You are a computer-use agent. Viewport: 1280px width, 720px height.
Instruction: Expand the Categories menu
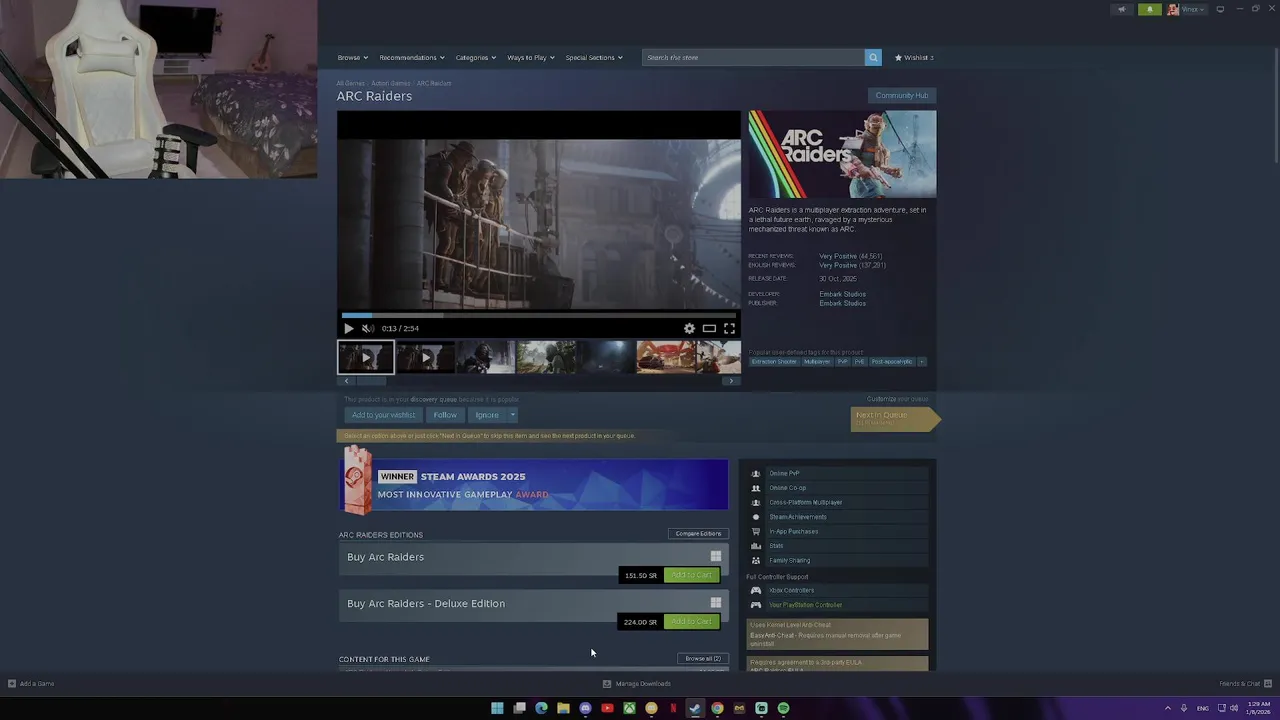point(475,57)
